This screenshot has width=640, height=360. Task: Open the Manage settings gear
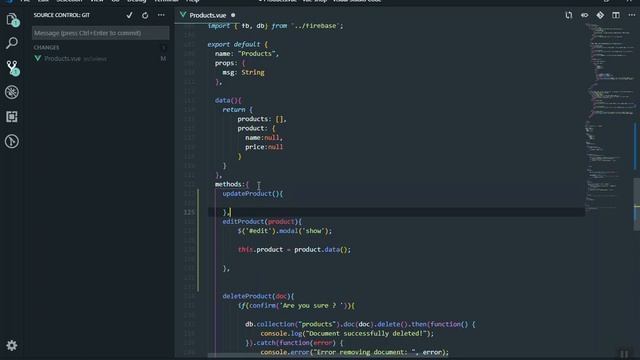click(12, 345)
